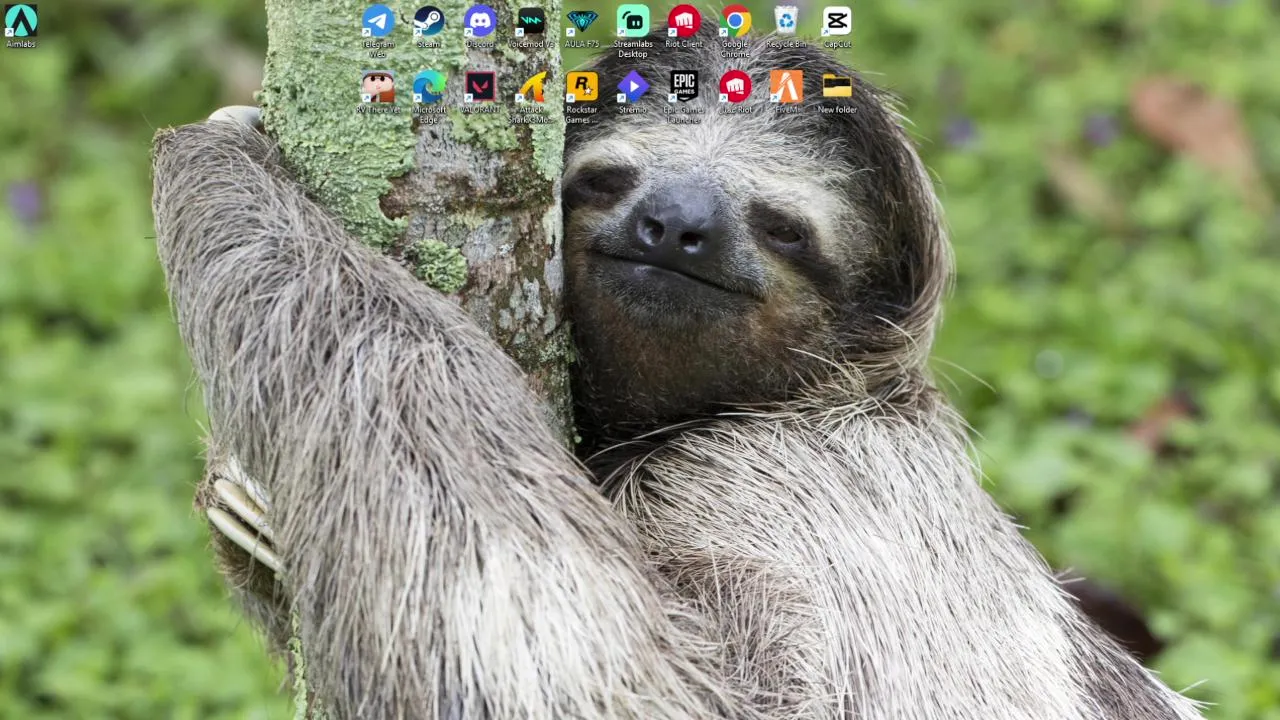
Task: Open the Telegram Web shortcut
Action: 378,30
